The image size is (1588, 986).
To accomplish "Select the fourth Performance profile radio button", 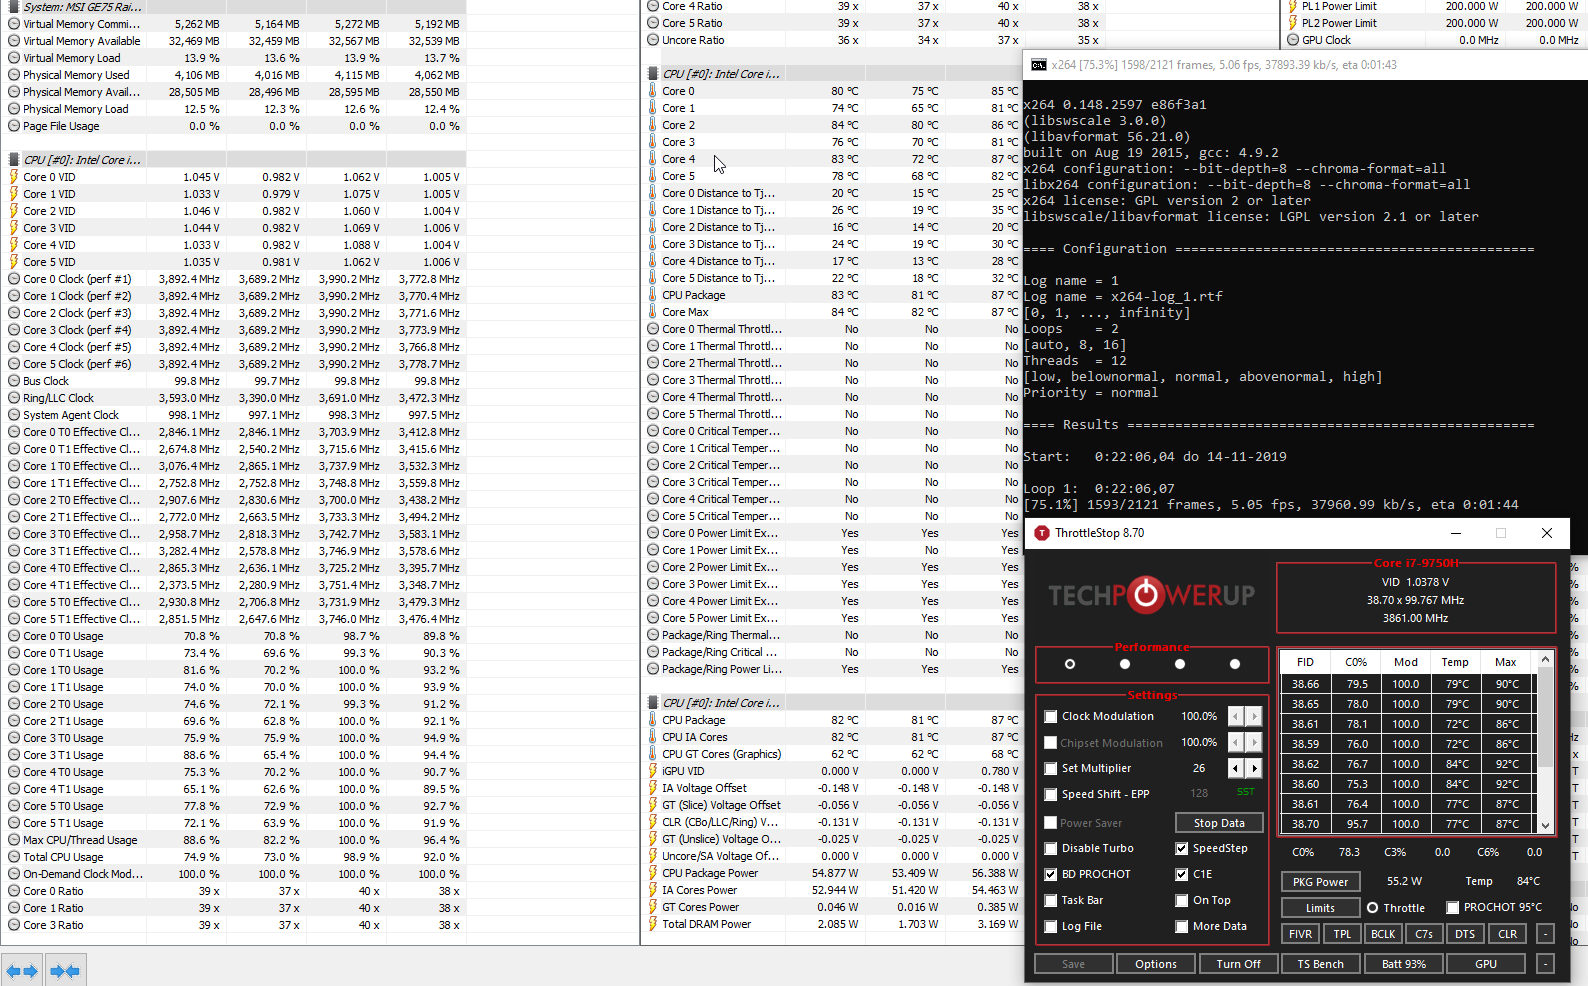I will (x=1235, y=664).
